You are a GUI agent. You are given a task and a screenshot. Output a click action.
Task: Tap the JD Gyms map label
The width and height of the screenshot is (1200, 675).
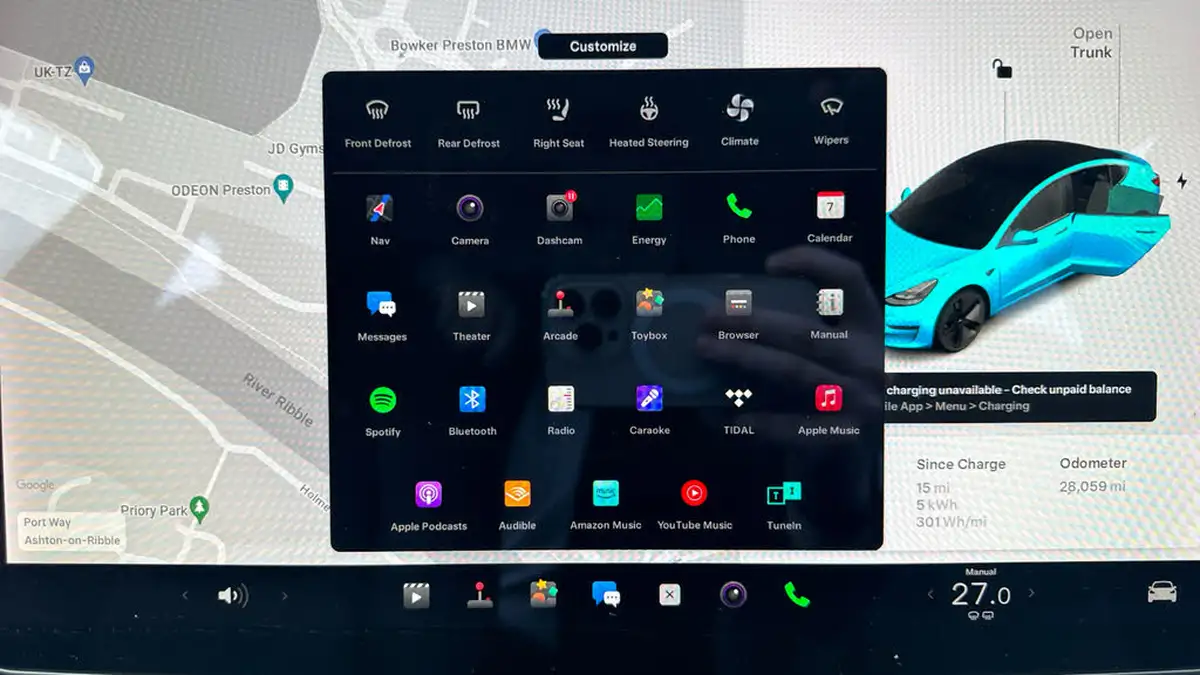(x=295, y=148)
